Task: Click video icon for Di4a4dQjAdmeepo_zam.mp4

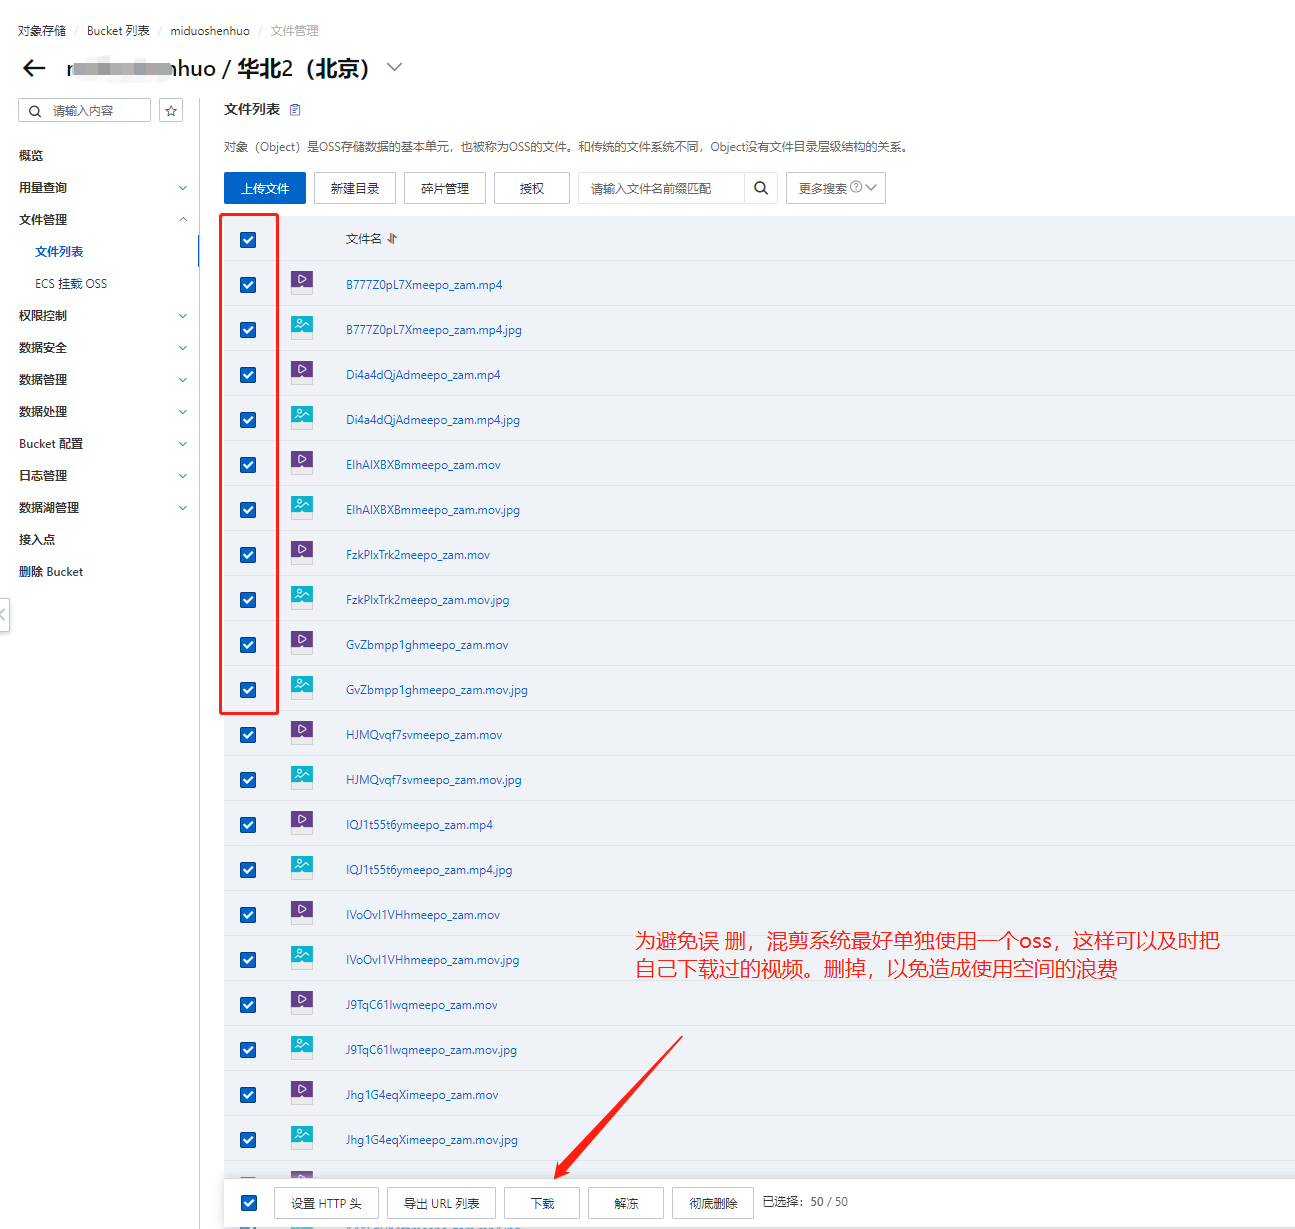Action: [x=302, y=372]
